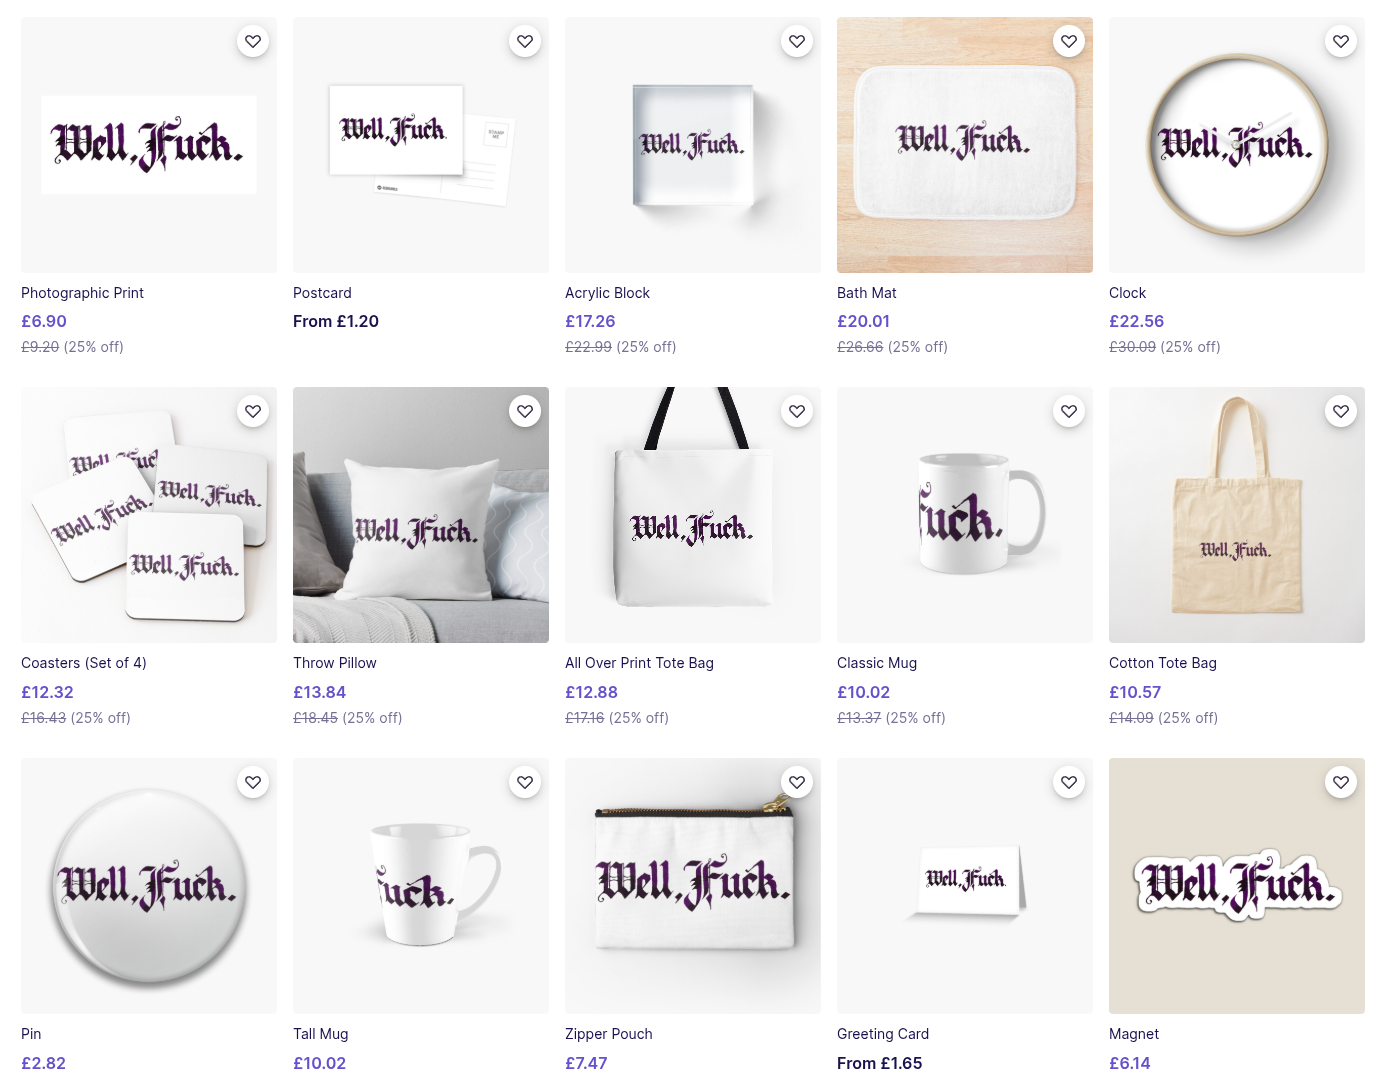
Task: Tap the heart icon on Clock
Action: [1341, 41]
